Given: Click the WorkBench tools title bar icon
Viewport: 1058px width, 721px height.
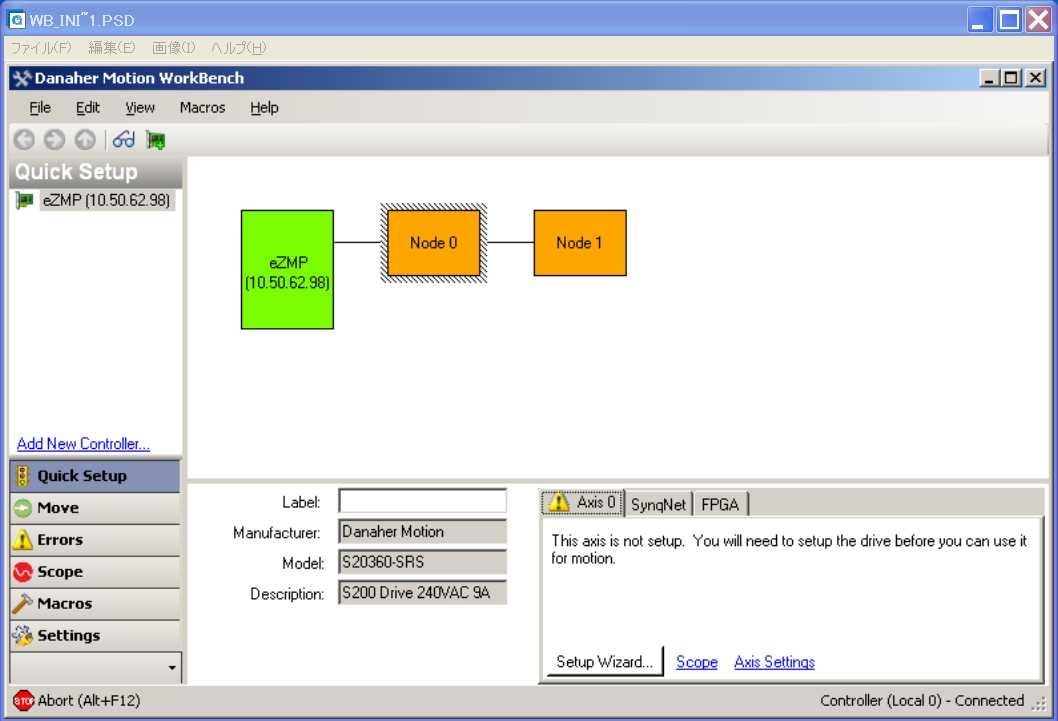Looking at the screenshot, I should point(22,78).
